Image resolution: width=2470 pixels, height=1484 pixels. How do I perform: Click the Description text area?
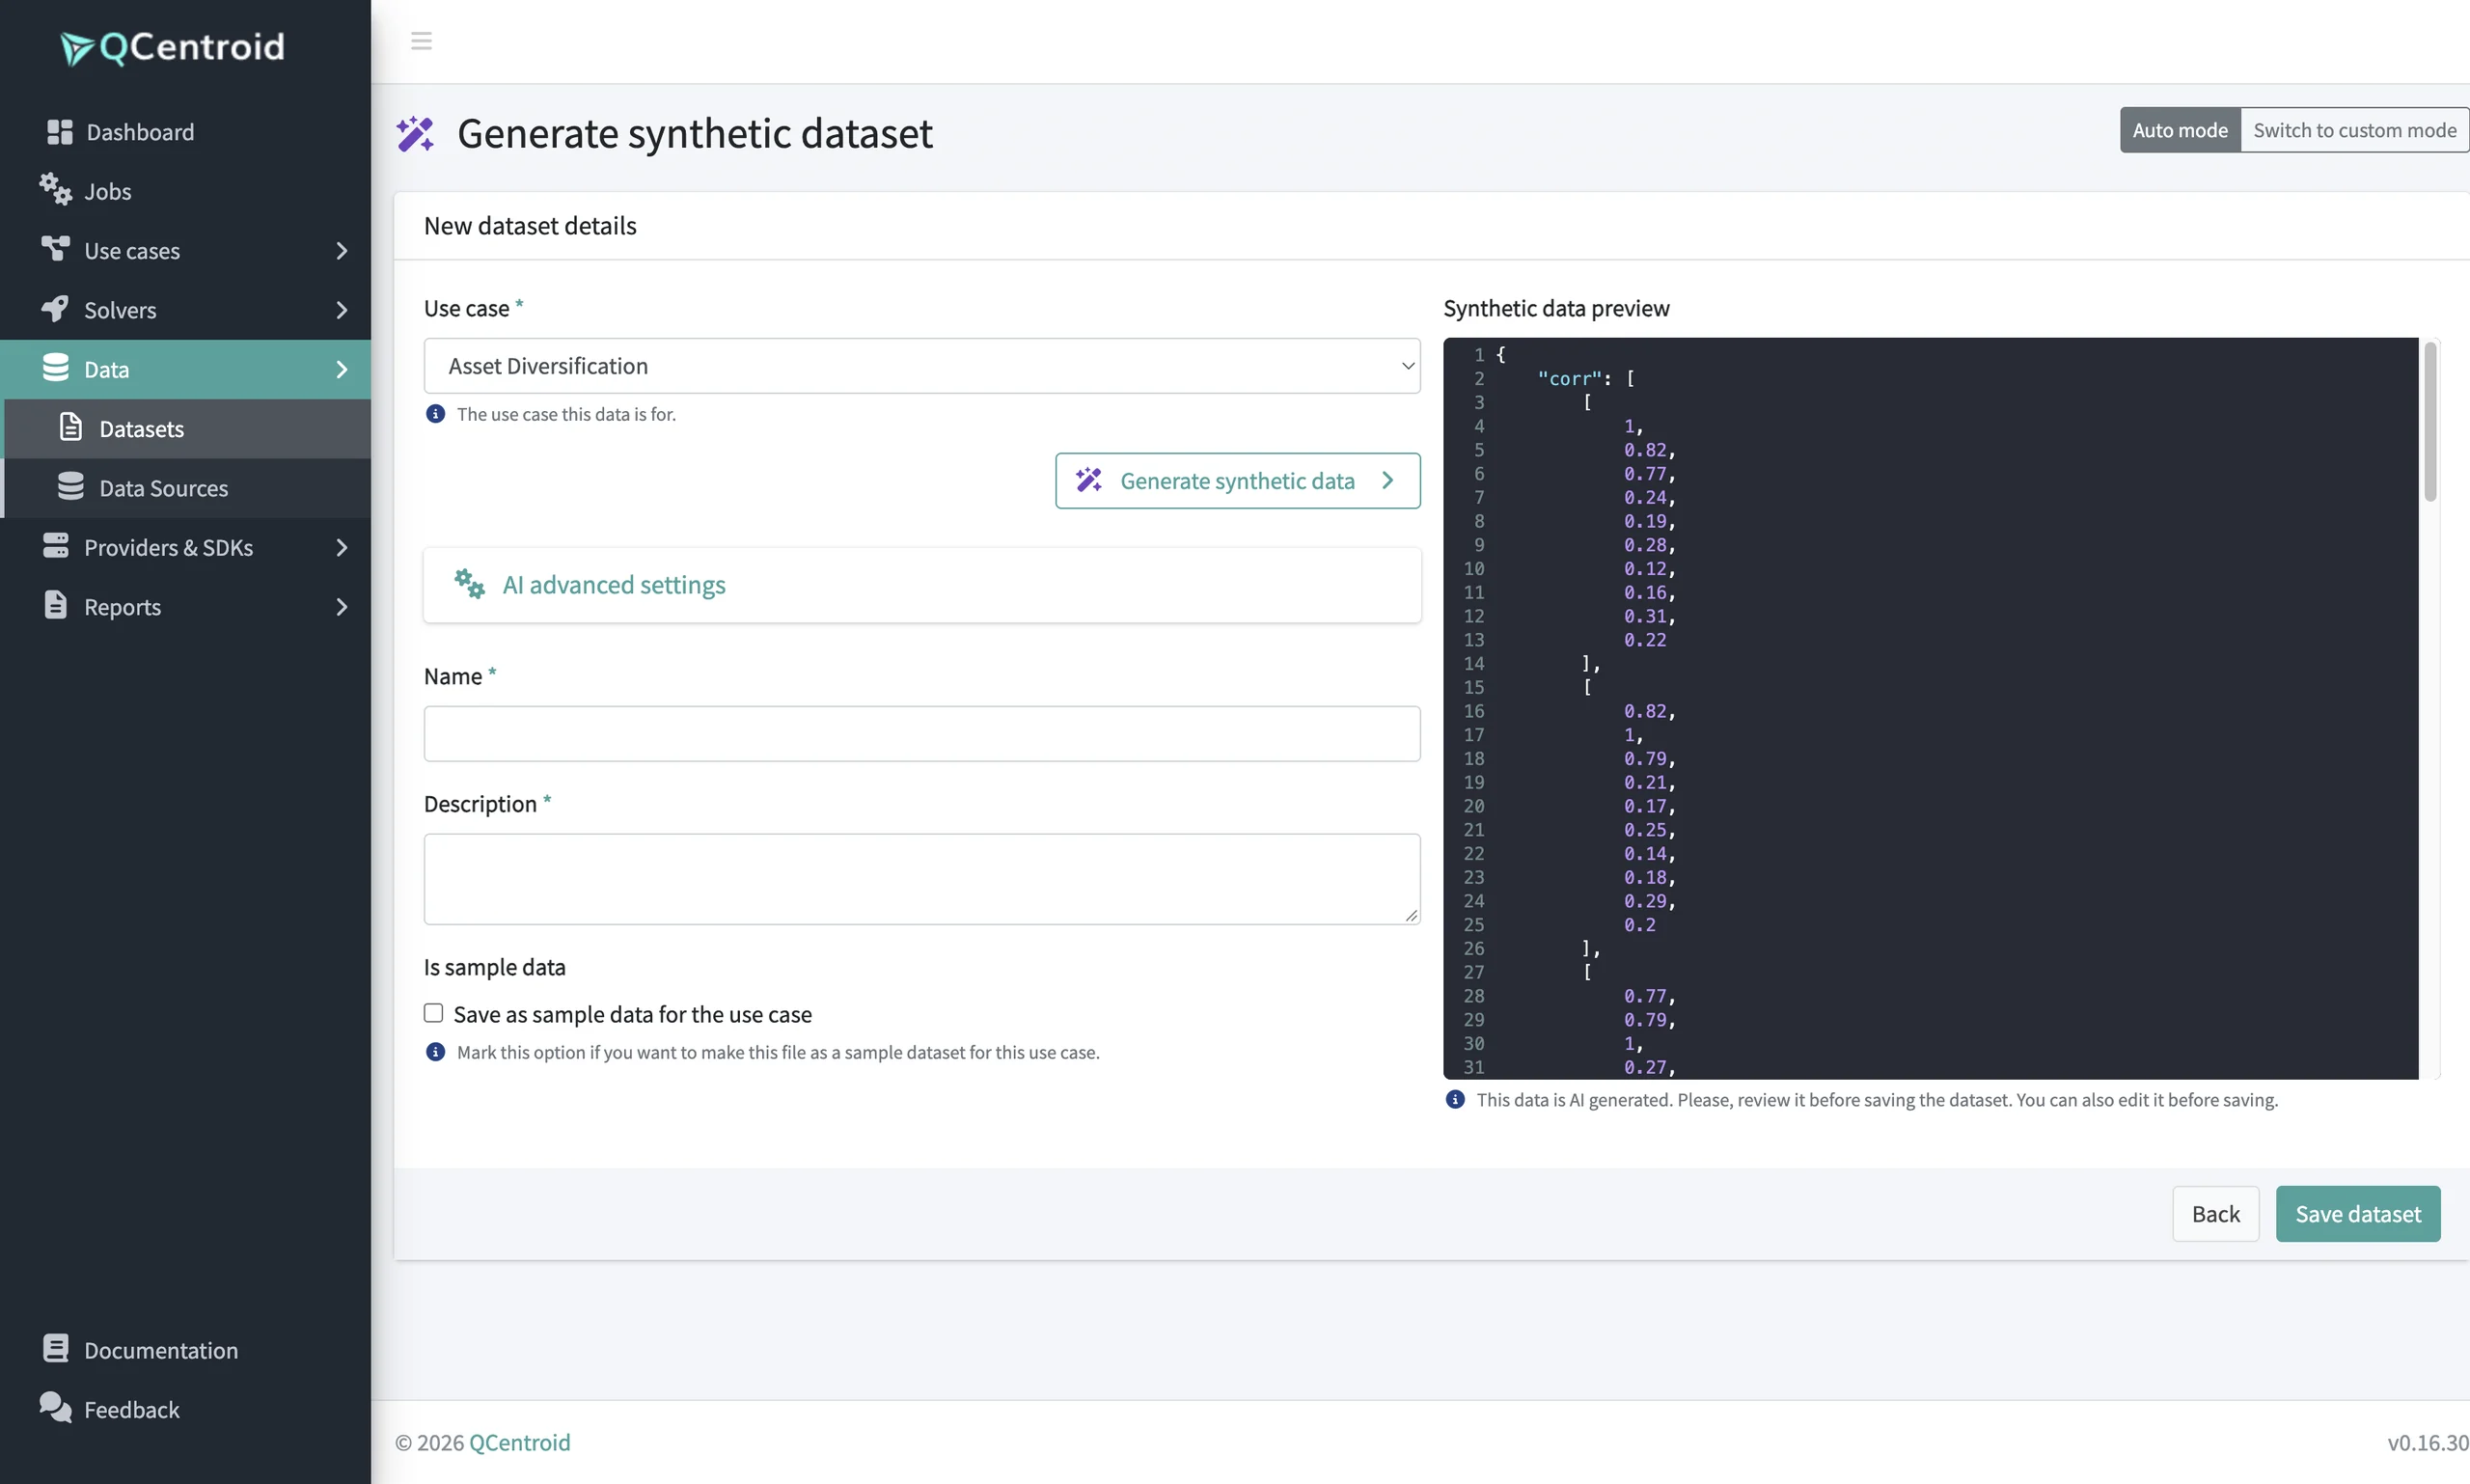922,879
